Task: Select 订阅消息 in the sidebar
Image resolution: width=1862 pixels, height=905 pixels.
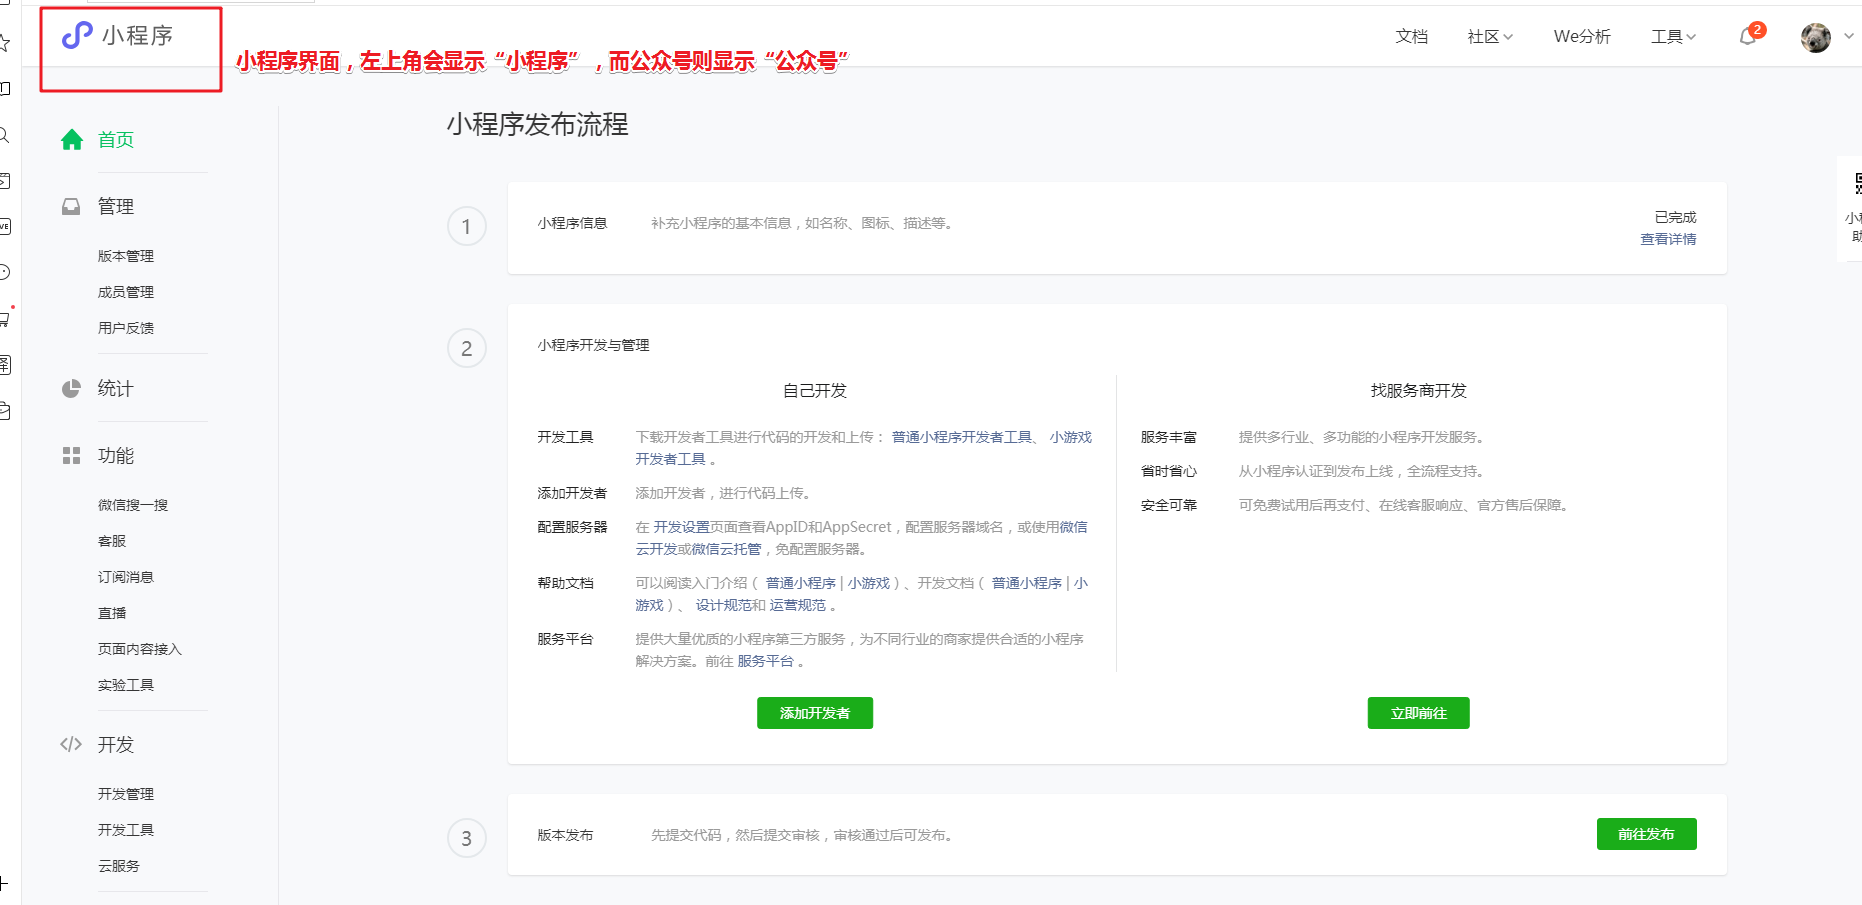Action: [x=126, y=577]
